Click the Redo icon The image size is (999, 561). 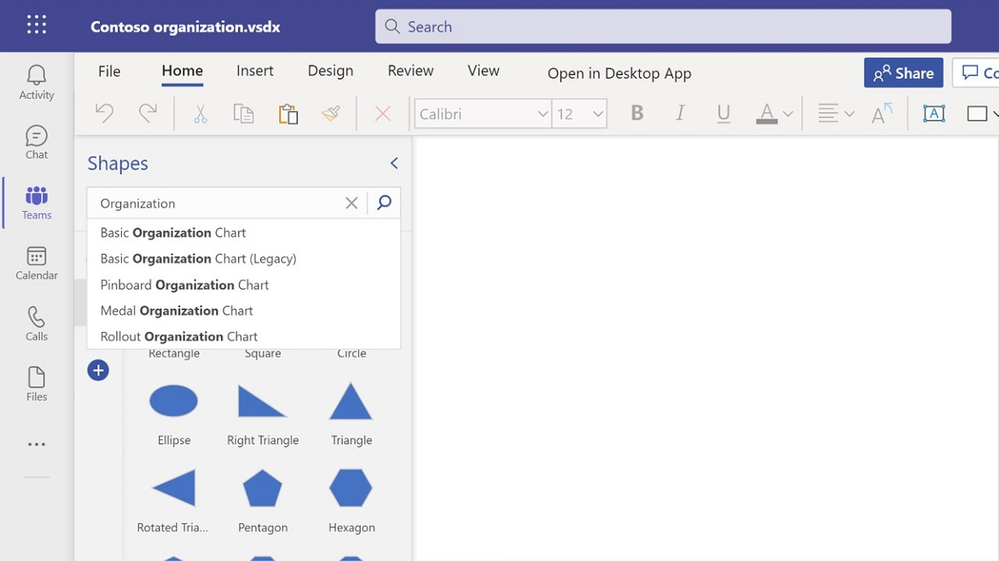[148, 113]
